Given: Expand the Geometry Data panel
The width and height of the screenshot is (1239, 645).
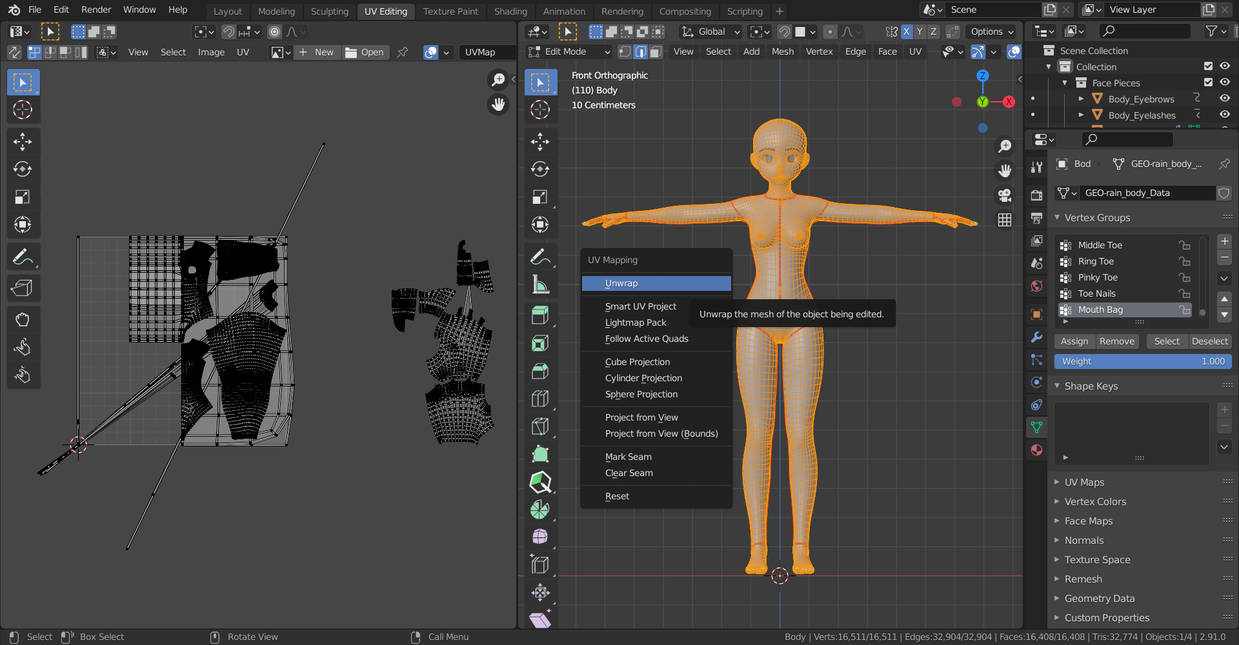Looking at the screenshot, I should (1099, 598).
